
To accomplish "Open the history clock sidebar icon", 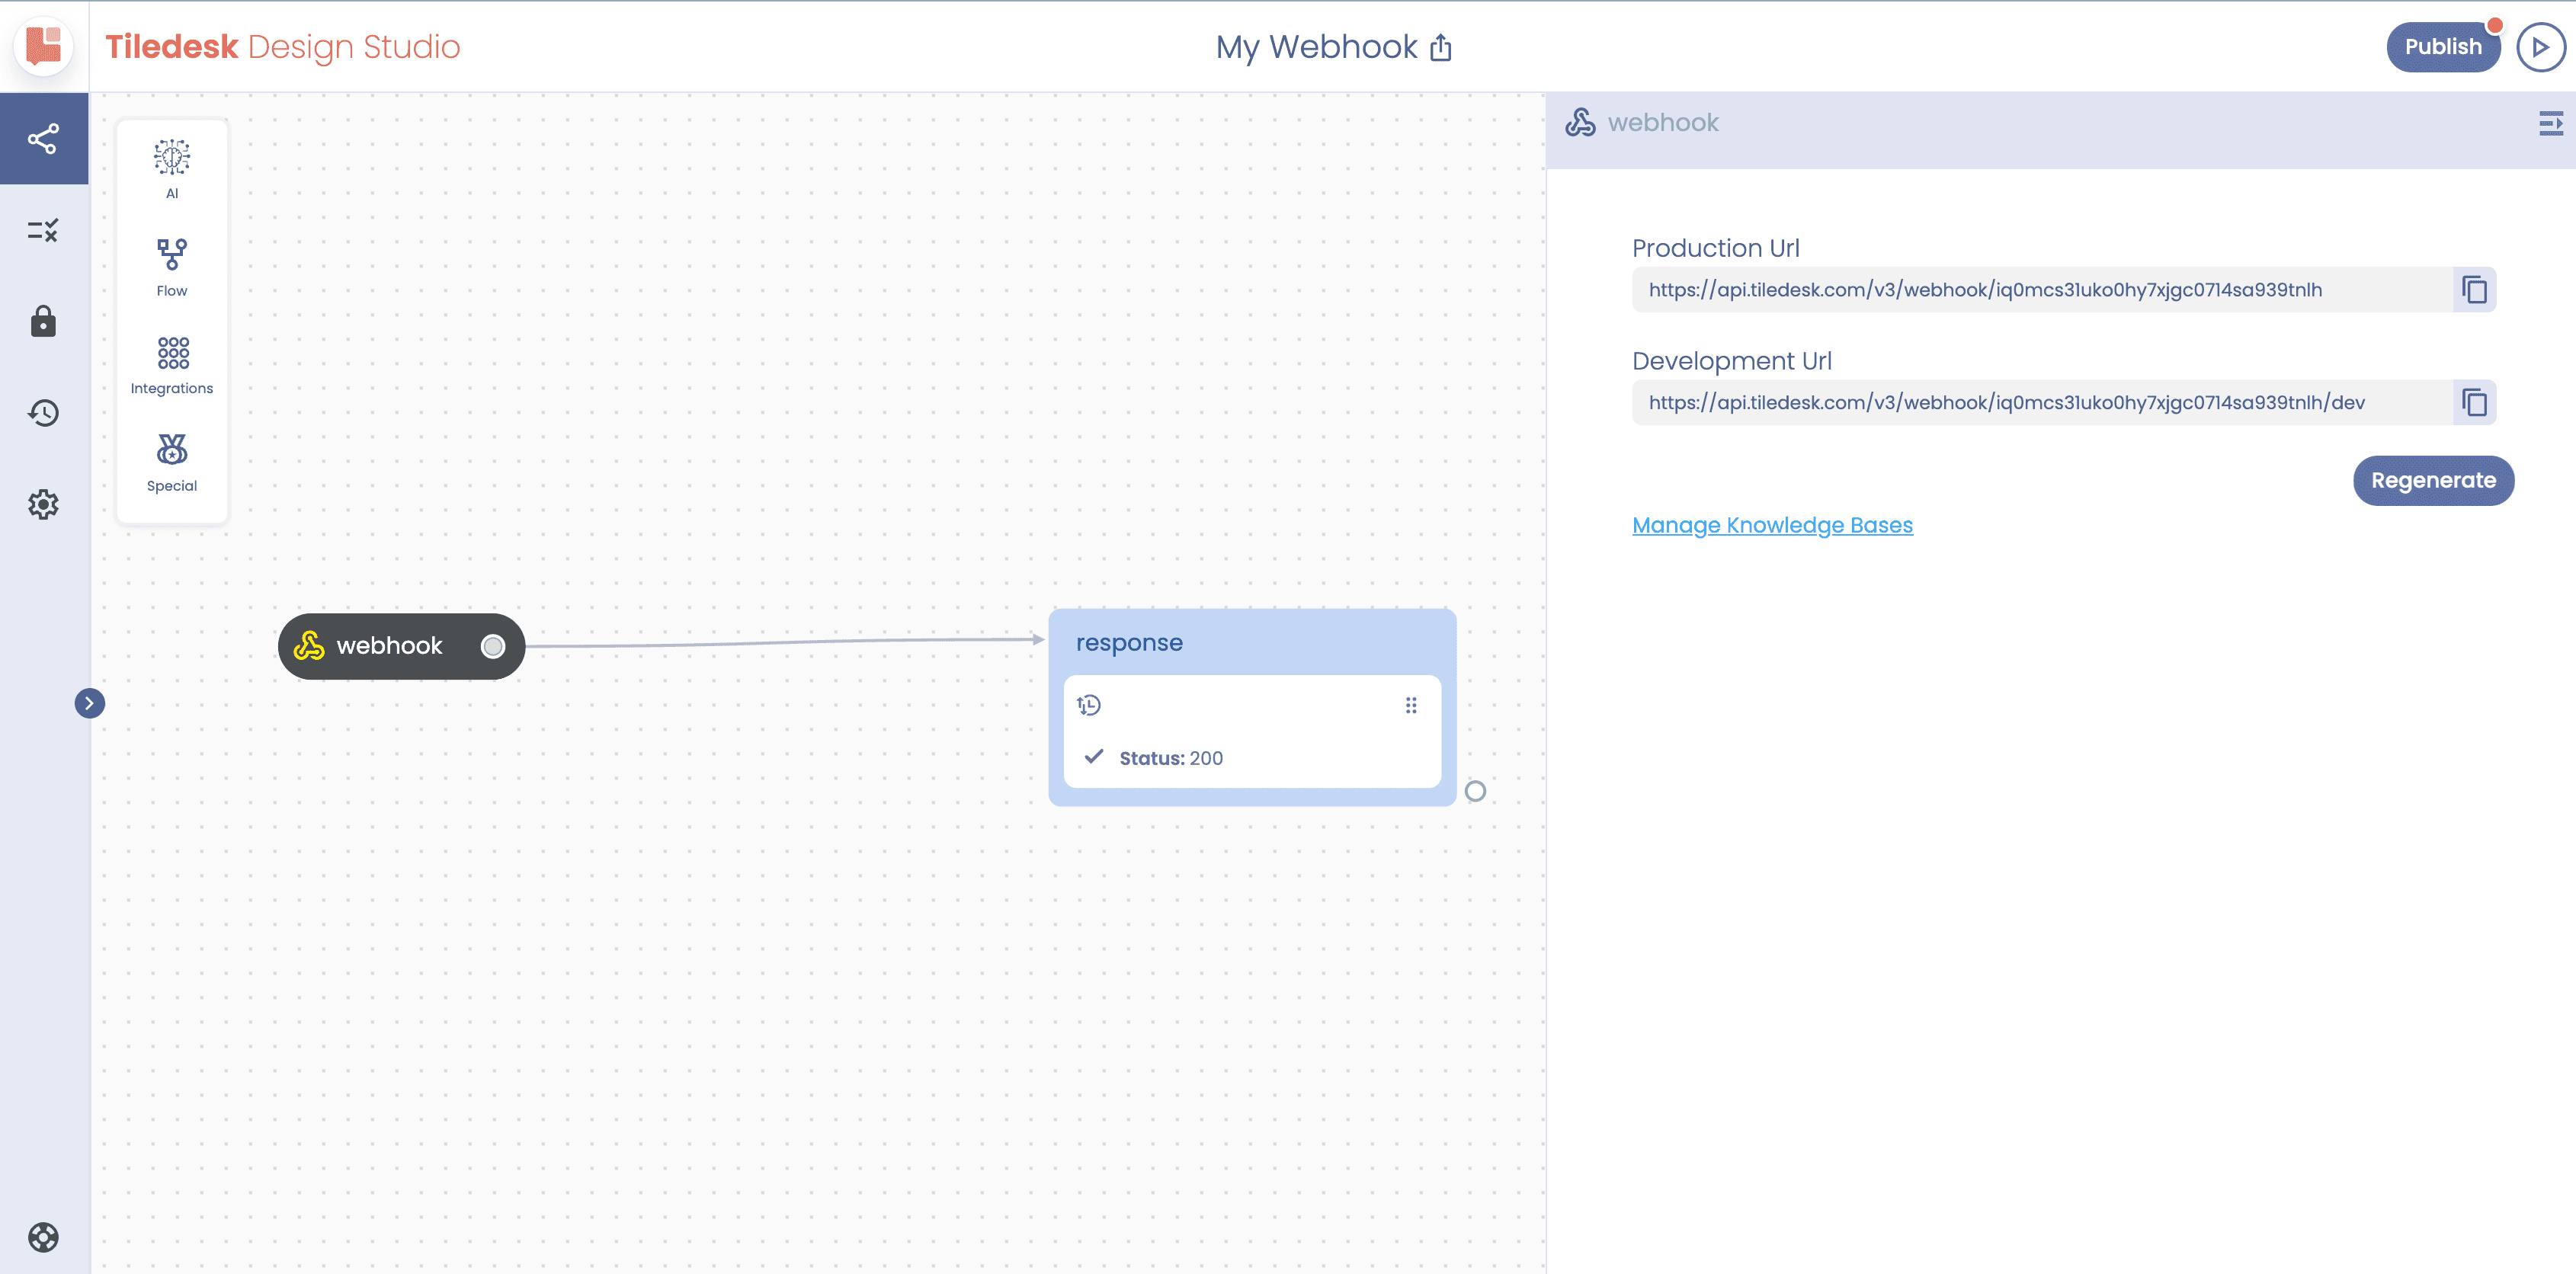I will (44, 413).
